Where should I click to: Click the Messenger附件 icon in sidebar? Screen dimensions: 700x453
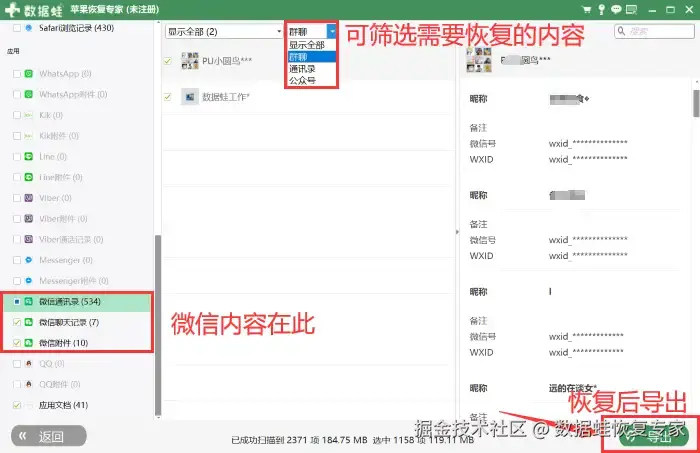coord(29,281)
